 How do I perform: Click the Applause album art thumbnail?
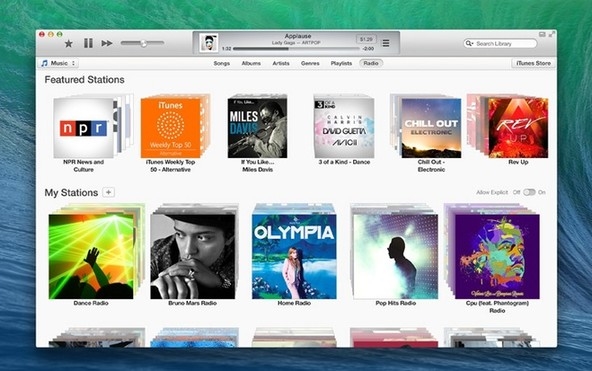(x=209, y=43)
